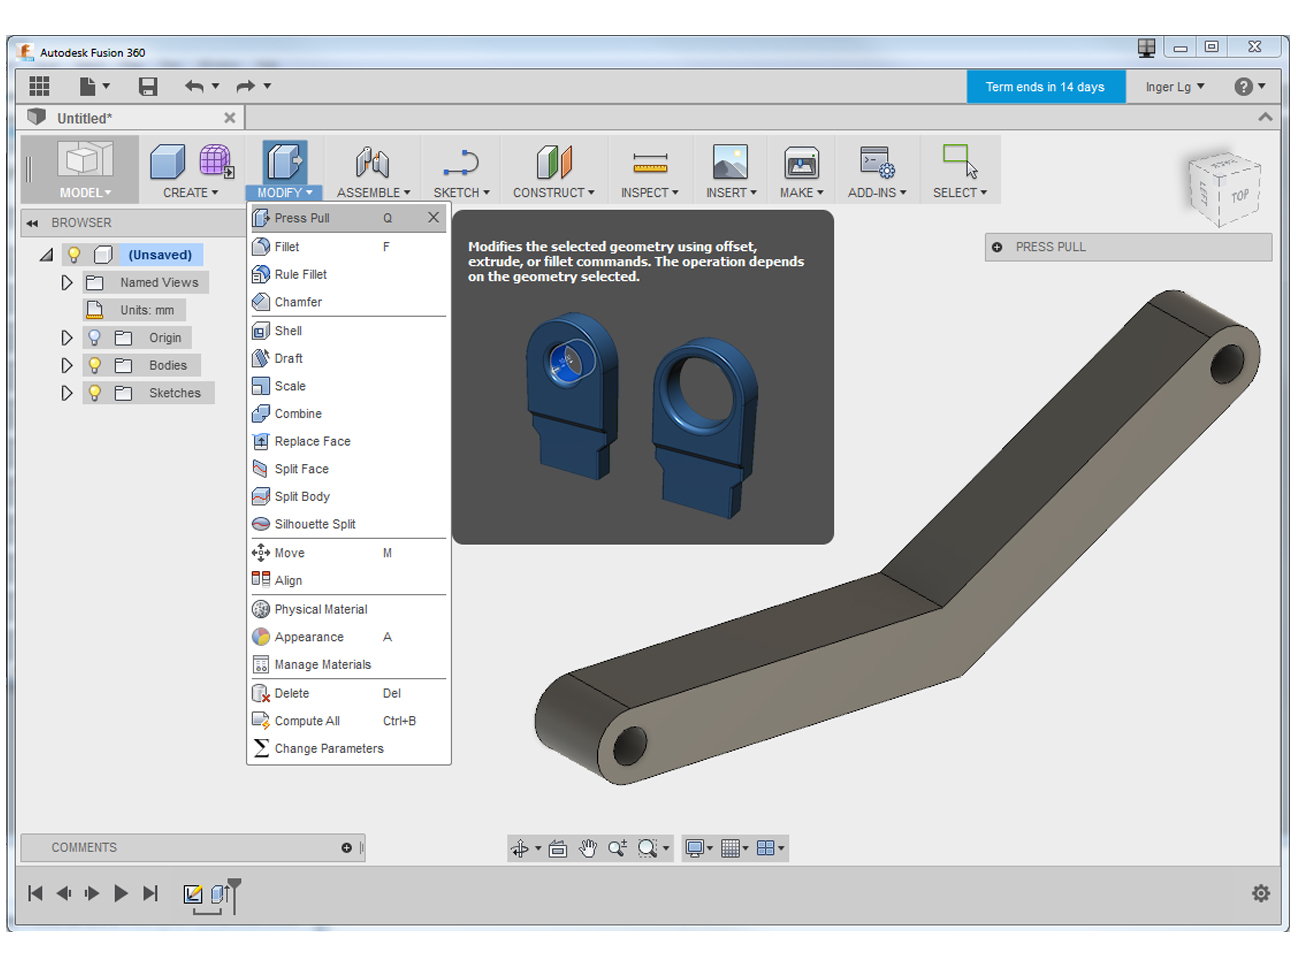The image size is (1296, 968).
Task: Open the data panel grid icon
Action: 40,86
